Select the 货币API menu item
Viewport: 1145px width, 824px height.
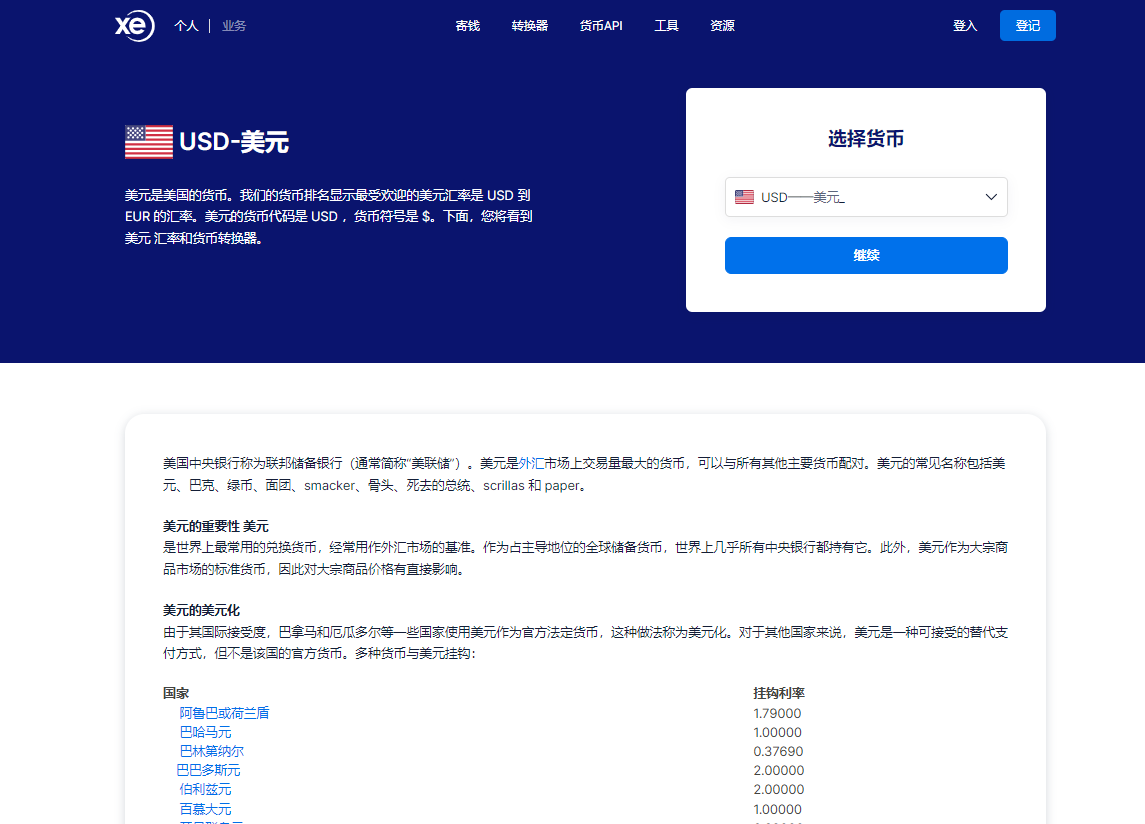click(x=600, y=26)
